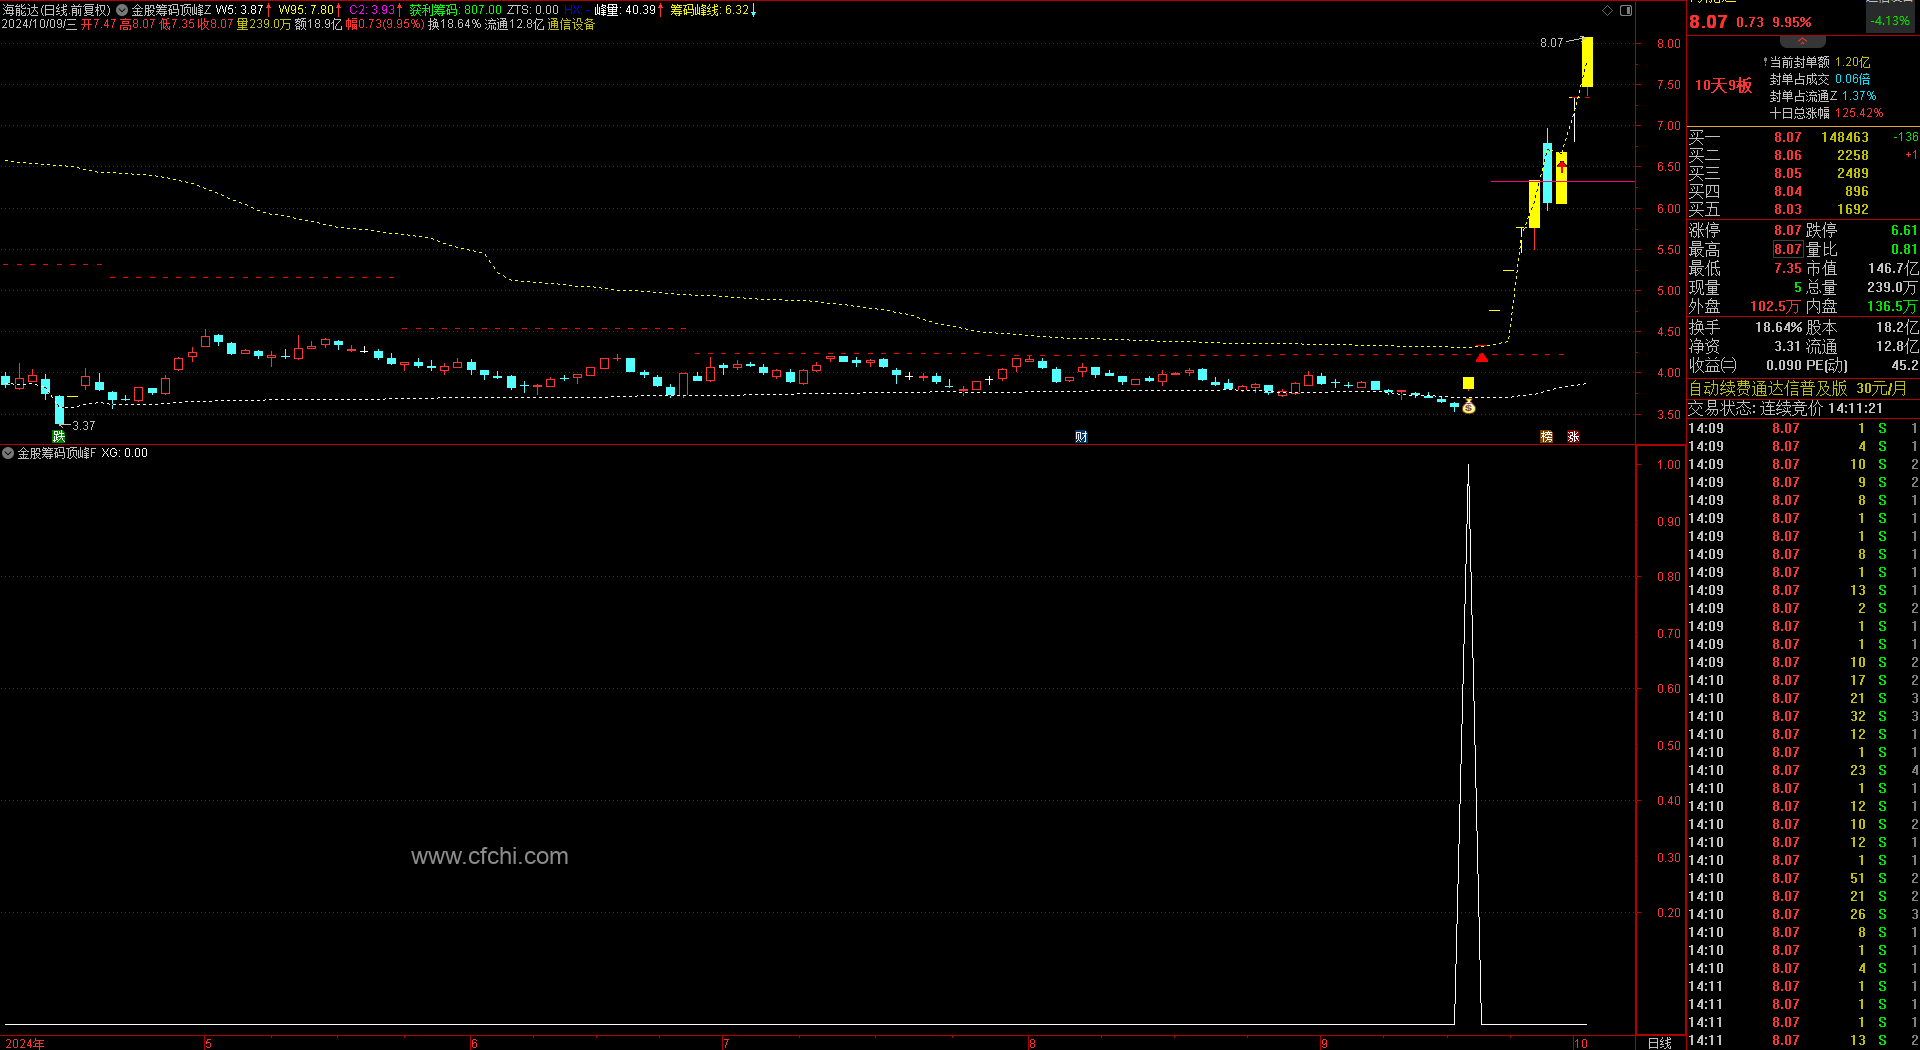Click the 净资 3.31 value

pyautogui.click(x=1787, y=346)
